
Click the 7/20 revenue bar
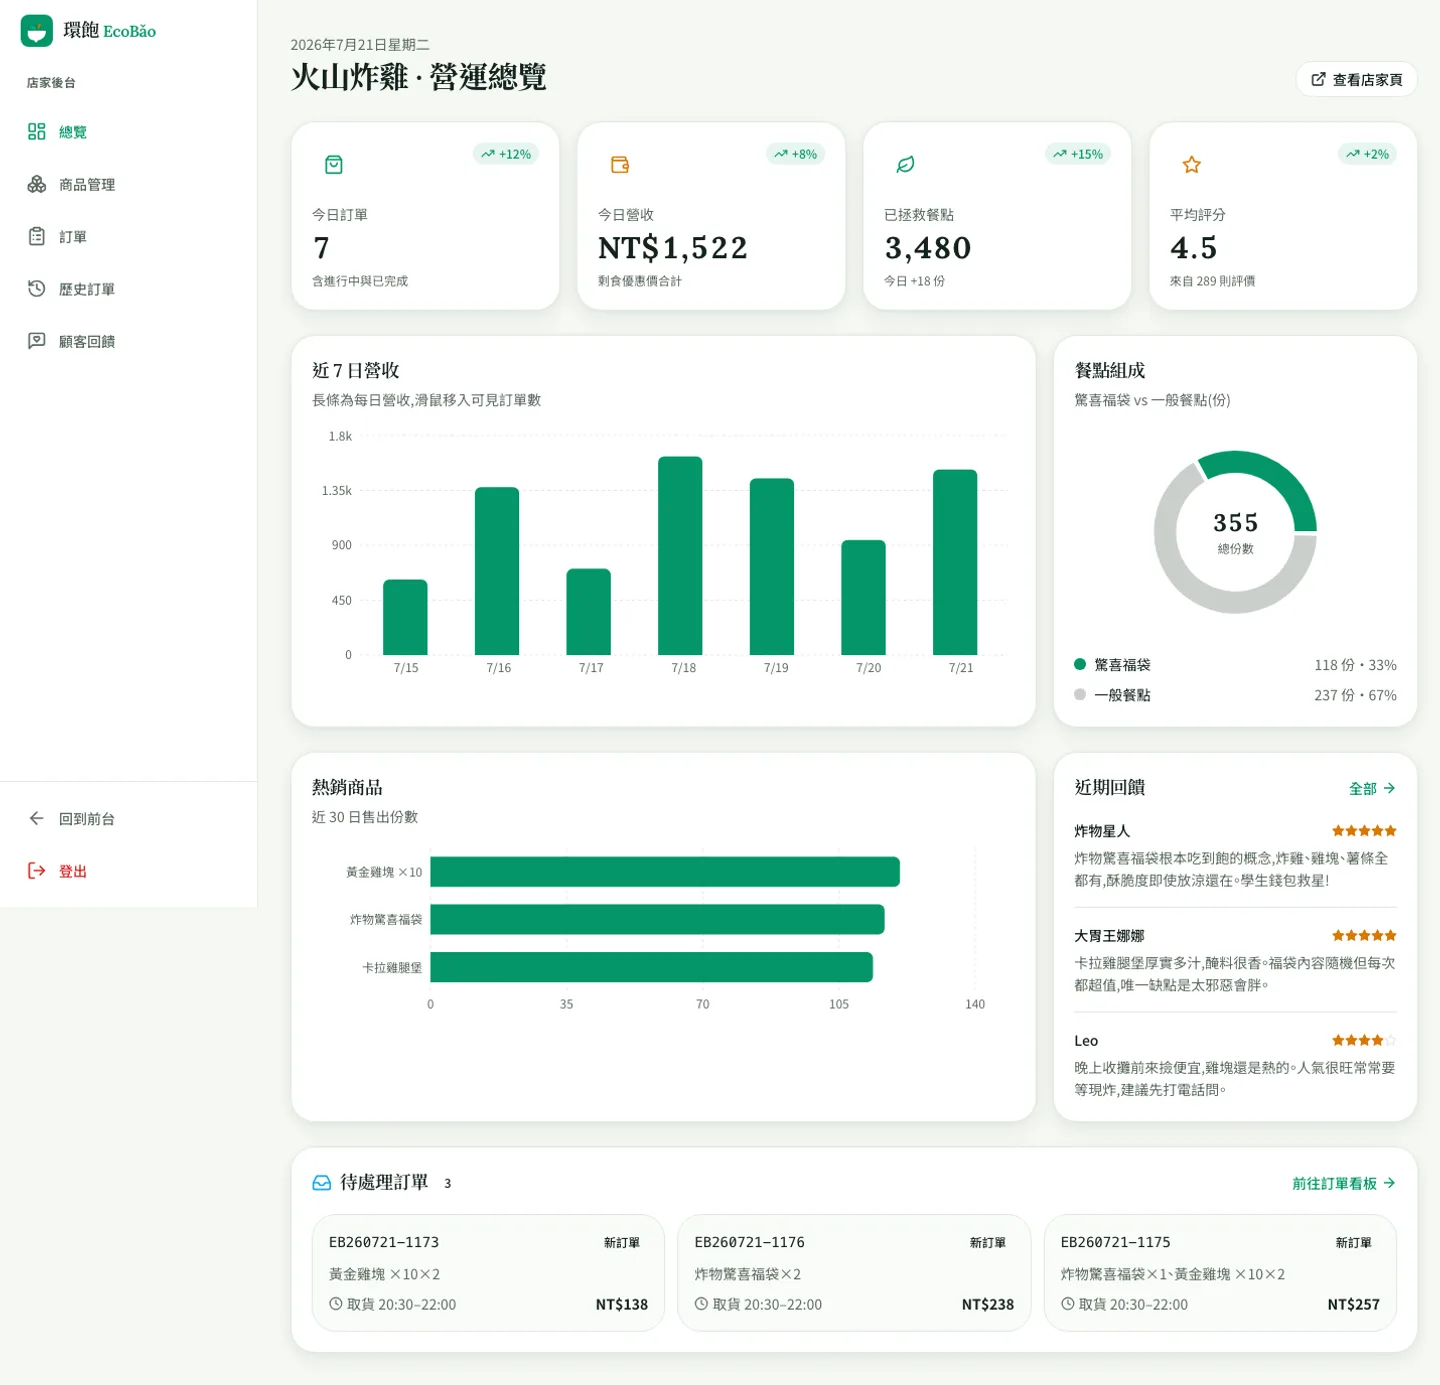[x=863, y=597]
